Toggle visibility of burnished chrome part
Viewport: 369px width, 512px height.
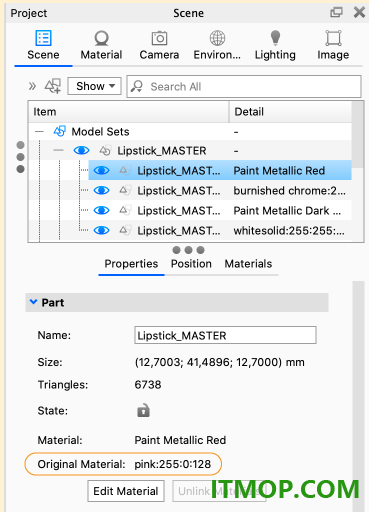point(101,190)
